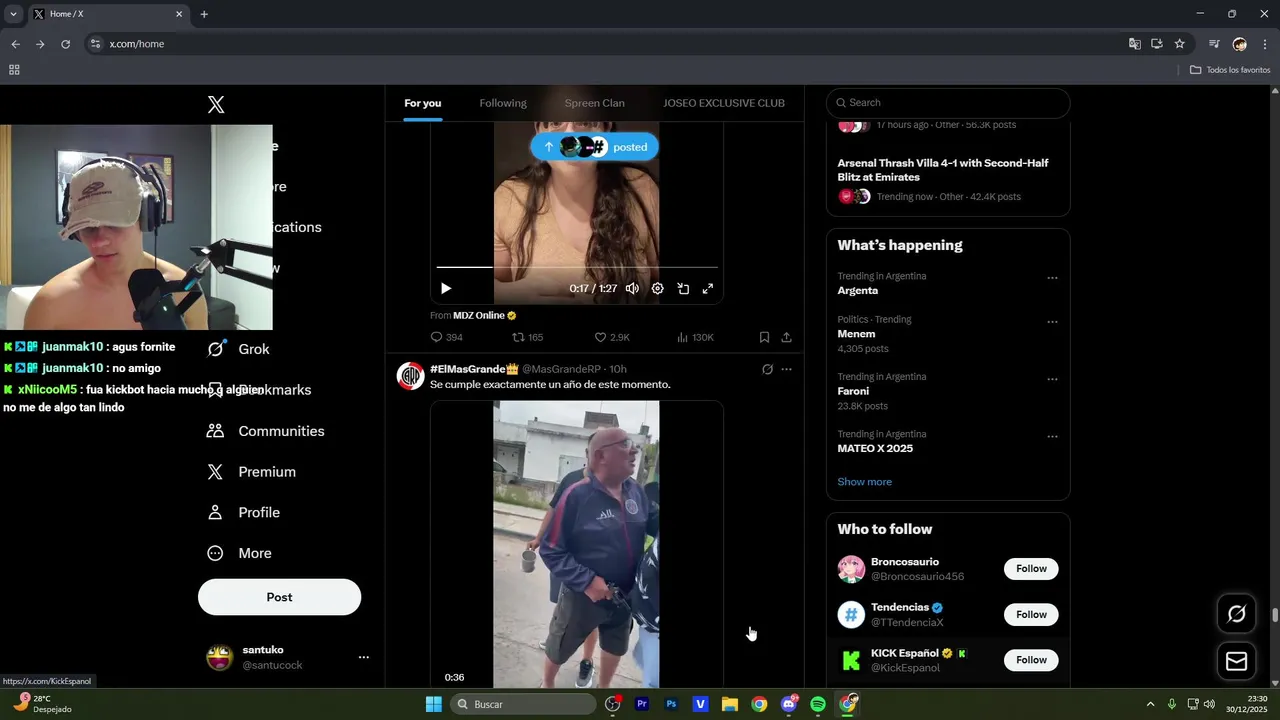Click the Grok icon on ElMasGrande post

[x=767, y=369]
